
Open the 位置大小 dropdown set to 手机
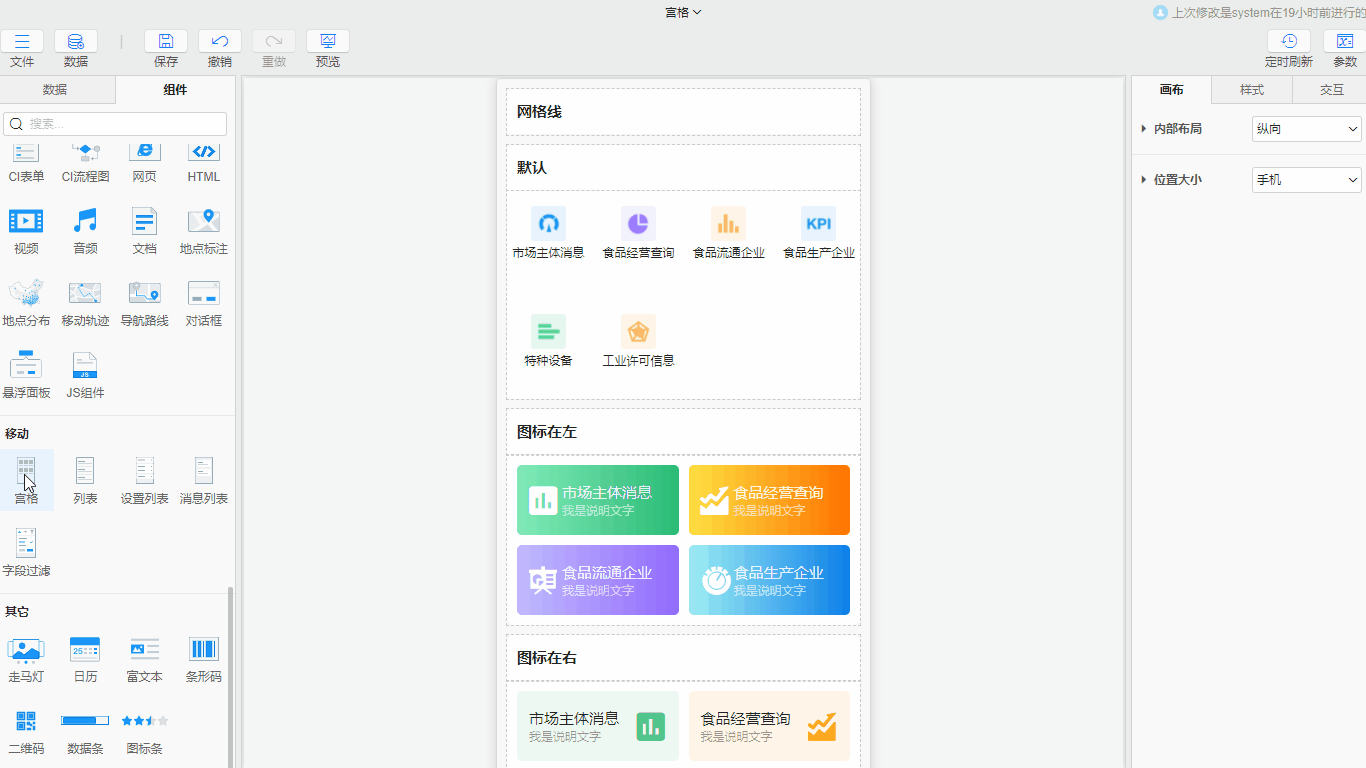click(1306, 180)
